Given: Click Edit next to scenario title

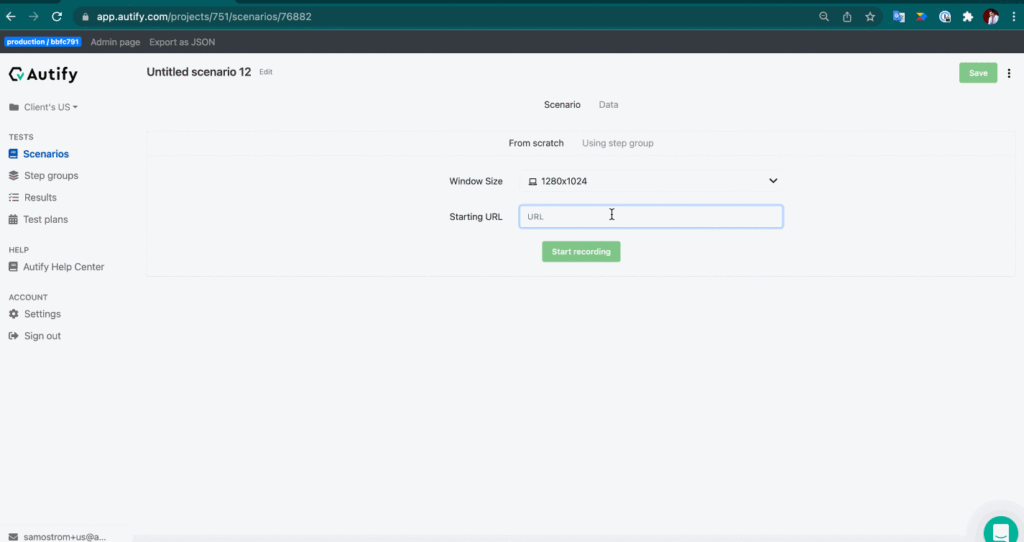Looking at the screenshot, I should tap(265, 72).
